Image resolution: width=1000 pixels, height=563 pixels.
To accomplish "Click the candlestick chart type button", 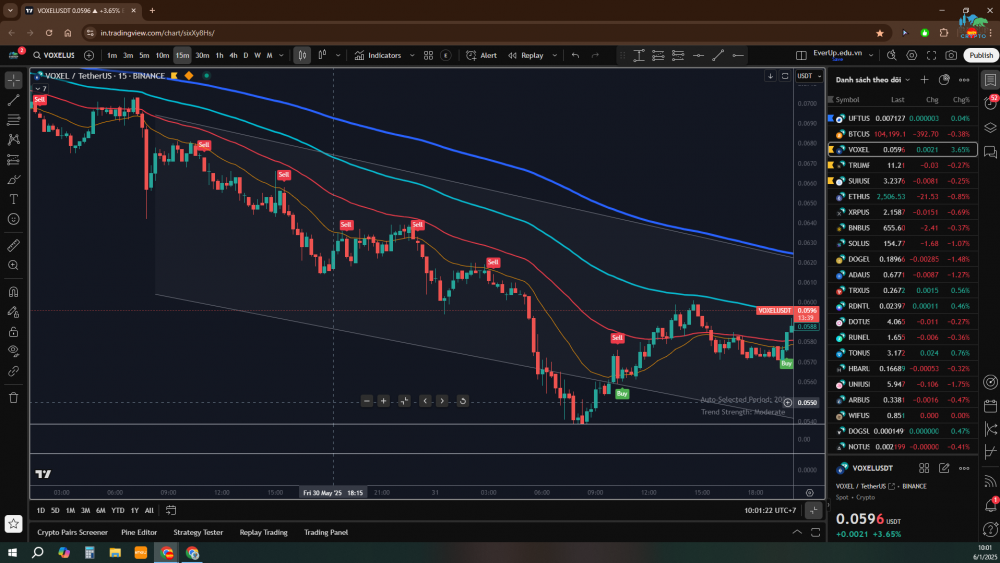I will (302, 55).
